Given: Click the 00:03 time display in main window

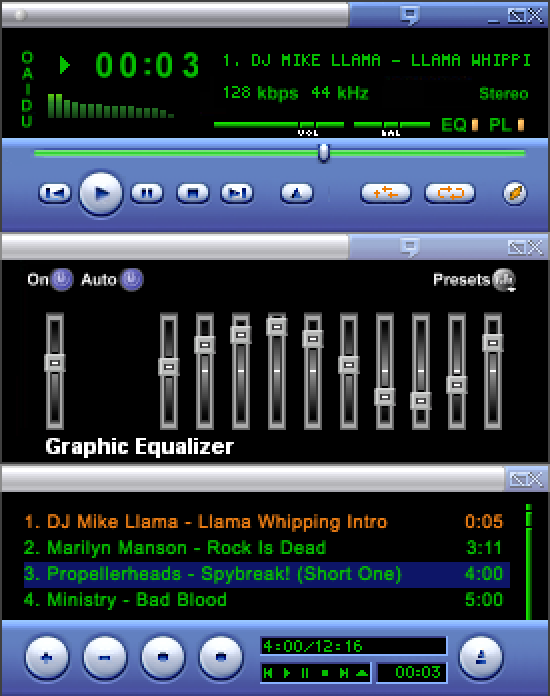Looking at the screenshot, I should click(x=147, y=65).
